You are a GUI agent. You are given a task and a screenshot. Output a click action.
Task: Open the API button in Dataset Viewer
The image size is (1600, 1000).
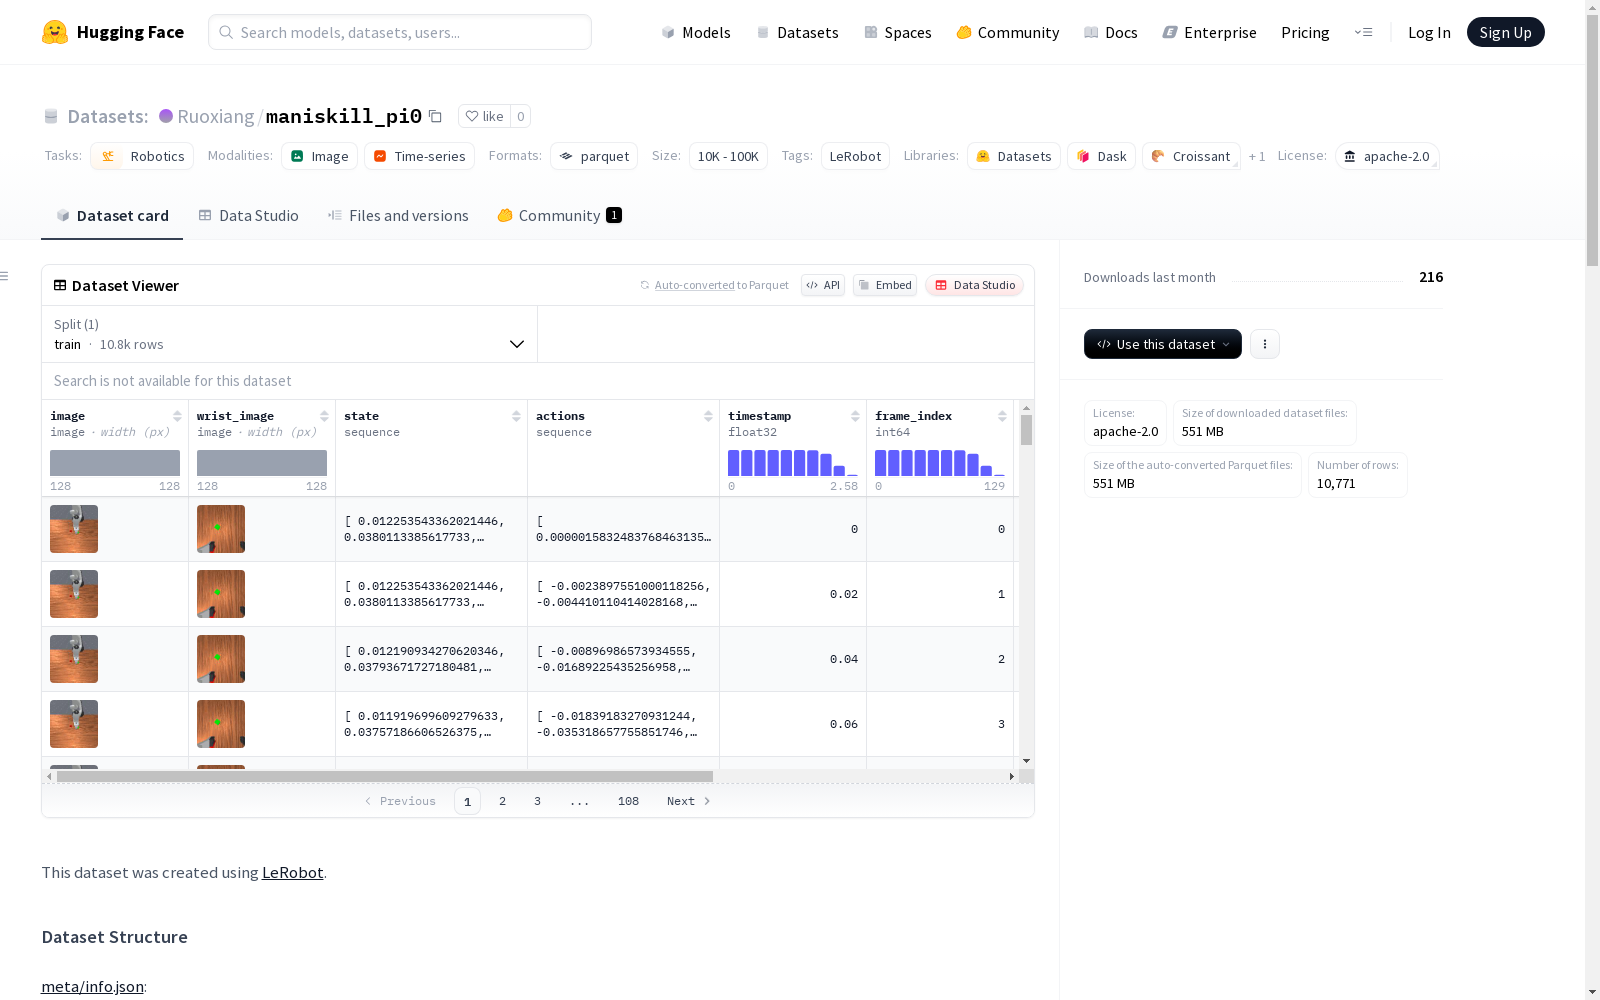coord(823,285)
